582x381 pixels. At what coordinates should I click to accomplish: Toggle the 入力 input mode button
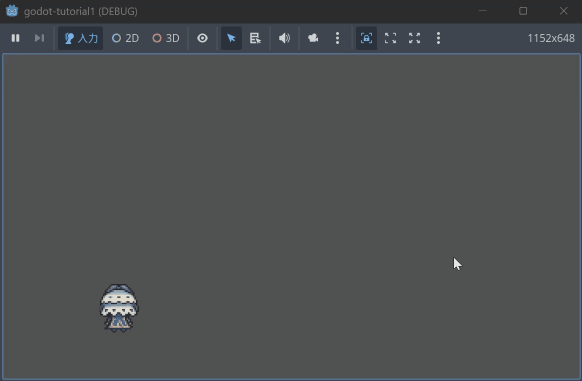coord(81,38)
